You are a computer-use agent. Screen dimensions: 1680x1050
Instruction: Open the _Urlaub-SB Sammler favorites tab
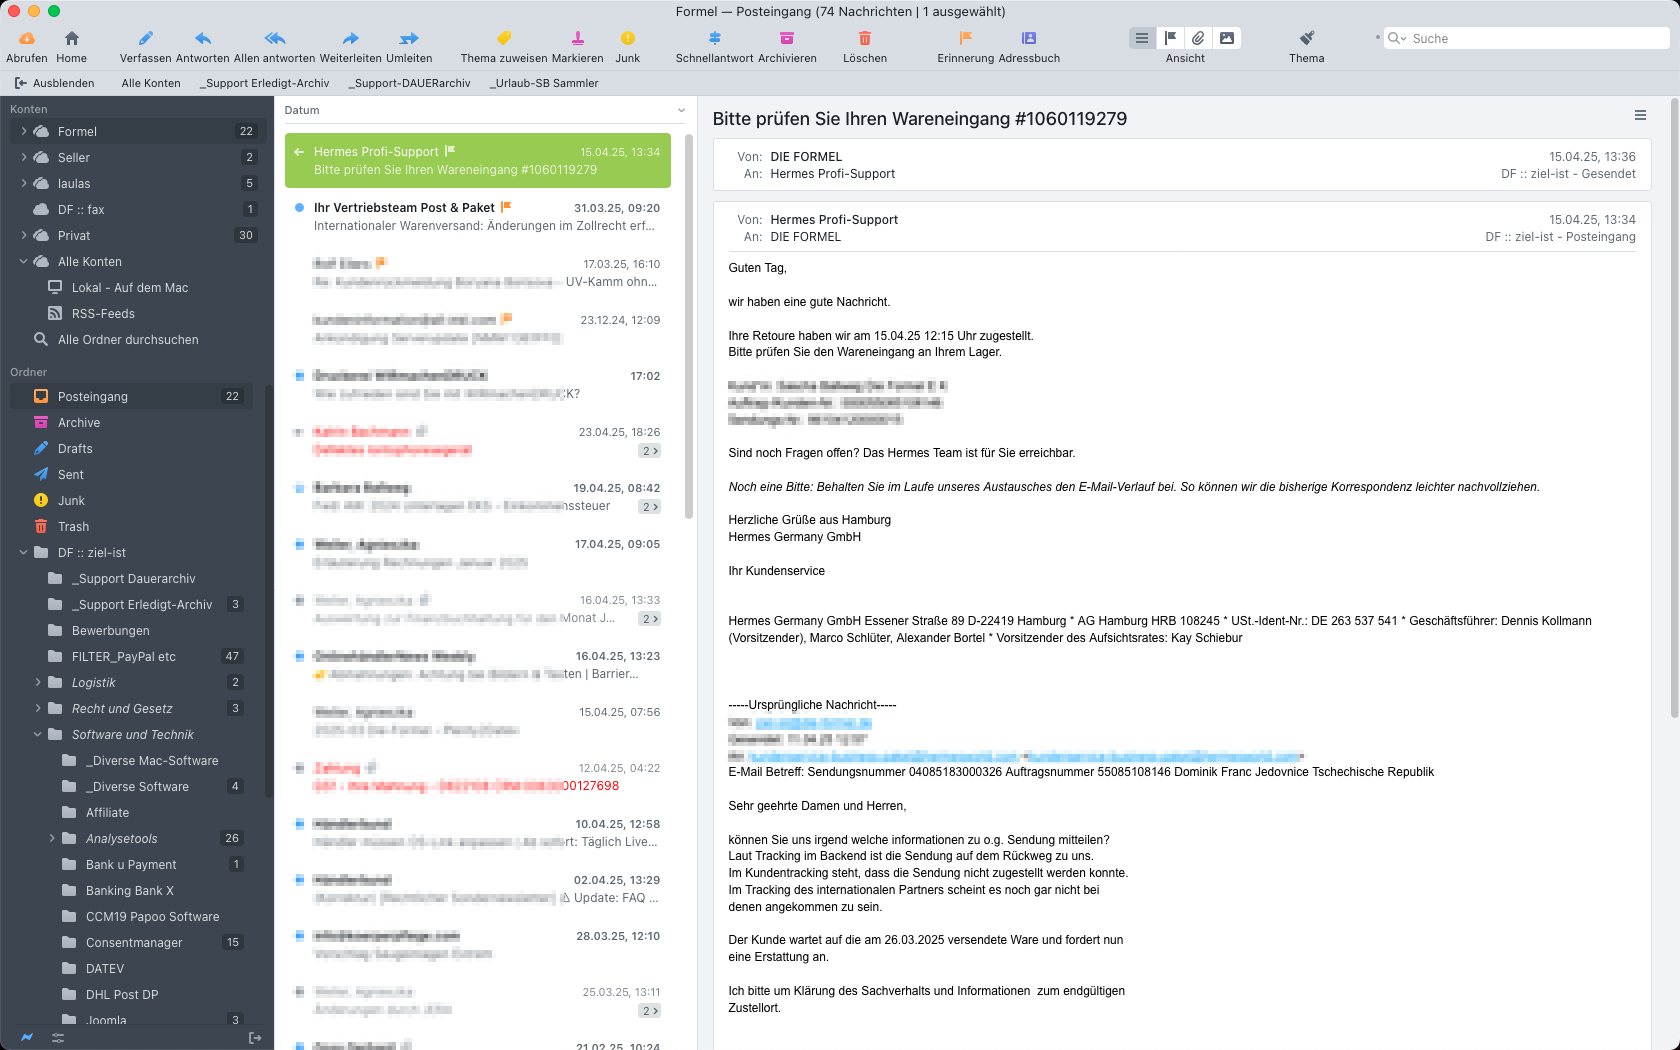coord(544,83)
